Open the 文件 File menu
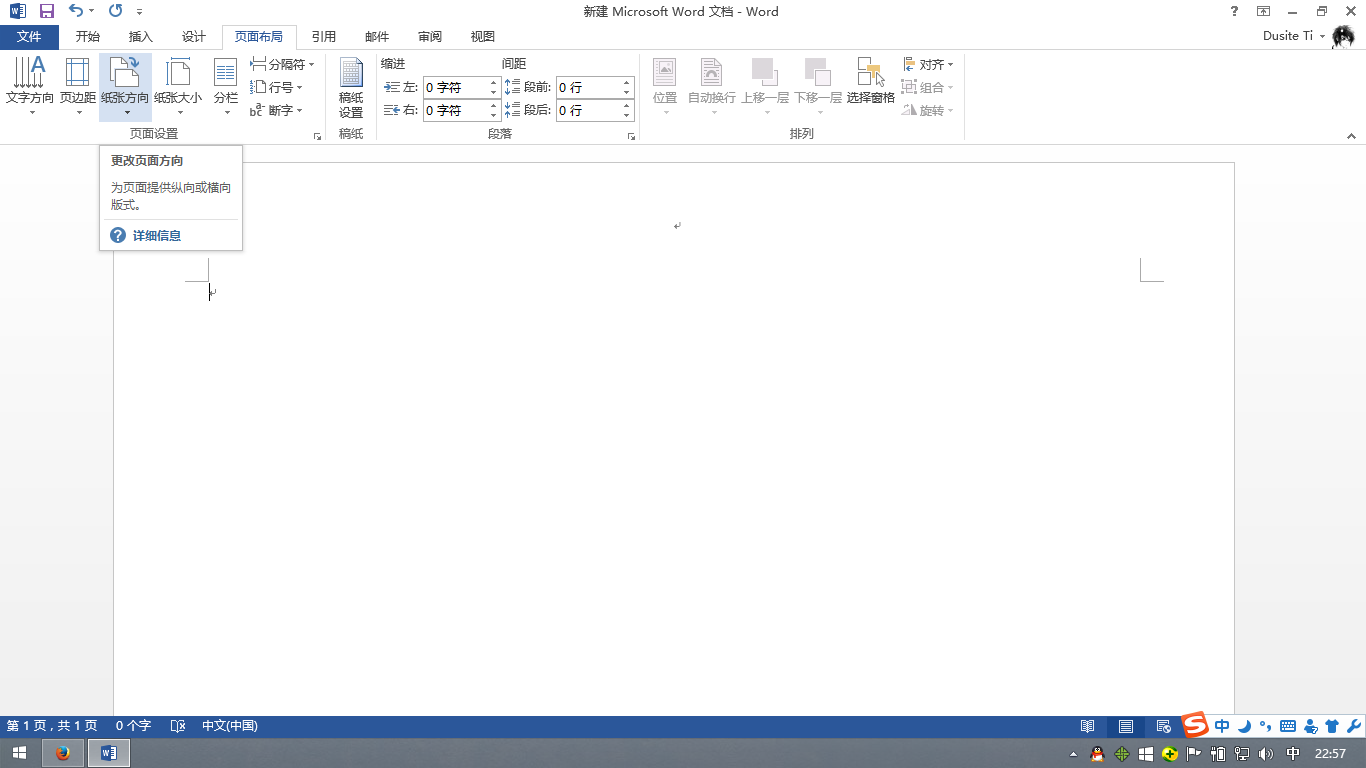Image resolution: width=1366 pixels, height=768 pixels. pyautogui.click(x=29, y=37)
